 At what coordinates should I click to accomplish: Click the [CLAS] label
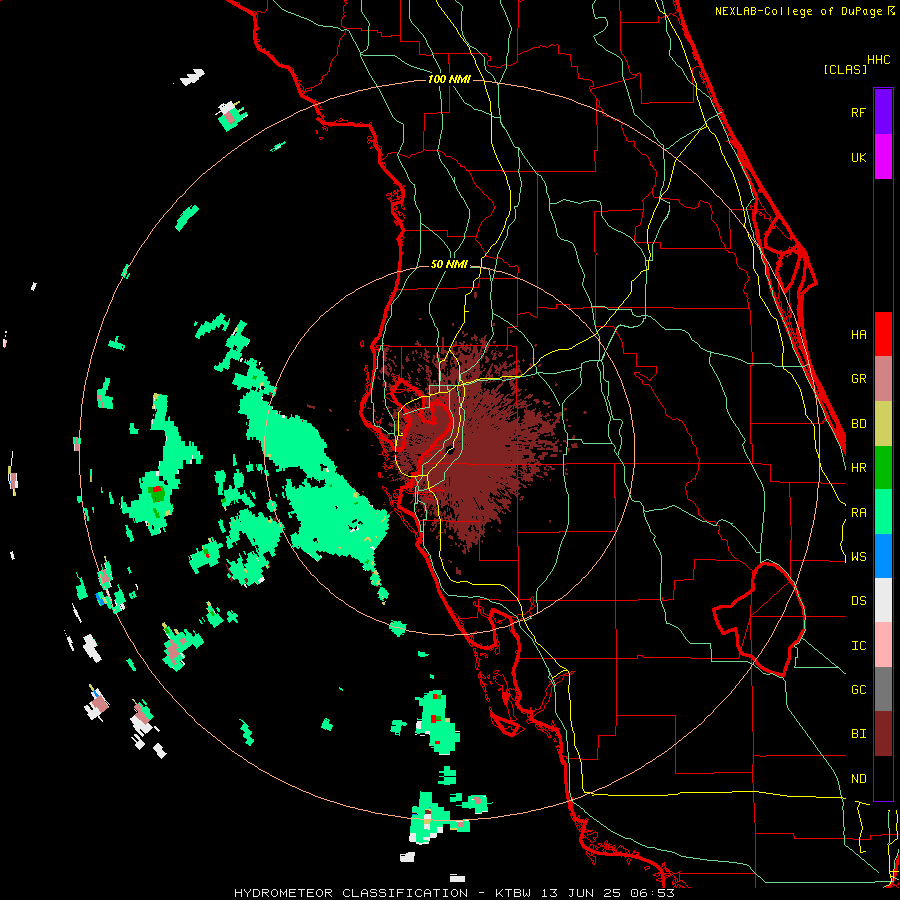(x=845, y=70)
